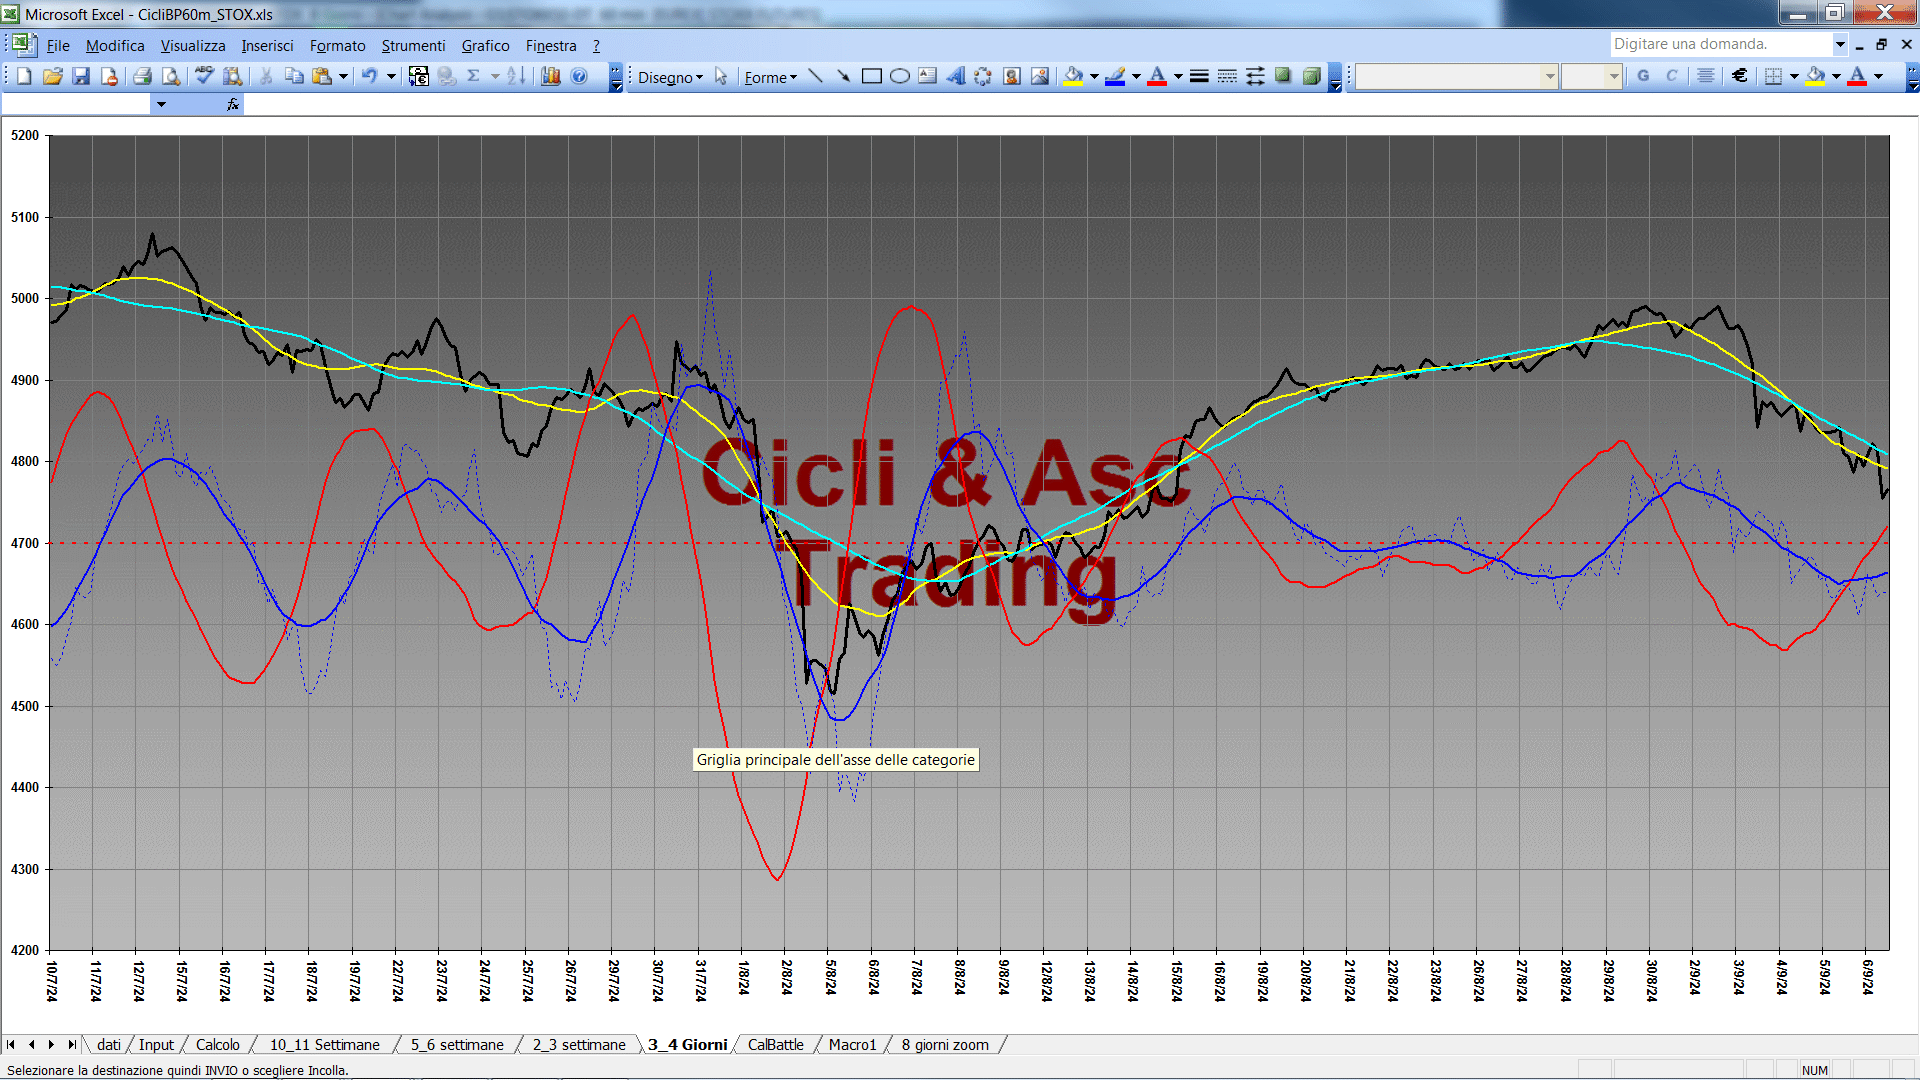Screen dimensions: 1920x1080
Task: Click the Paste clipboard icon
Action: point(322,76)
